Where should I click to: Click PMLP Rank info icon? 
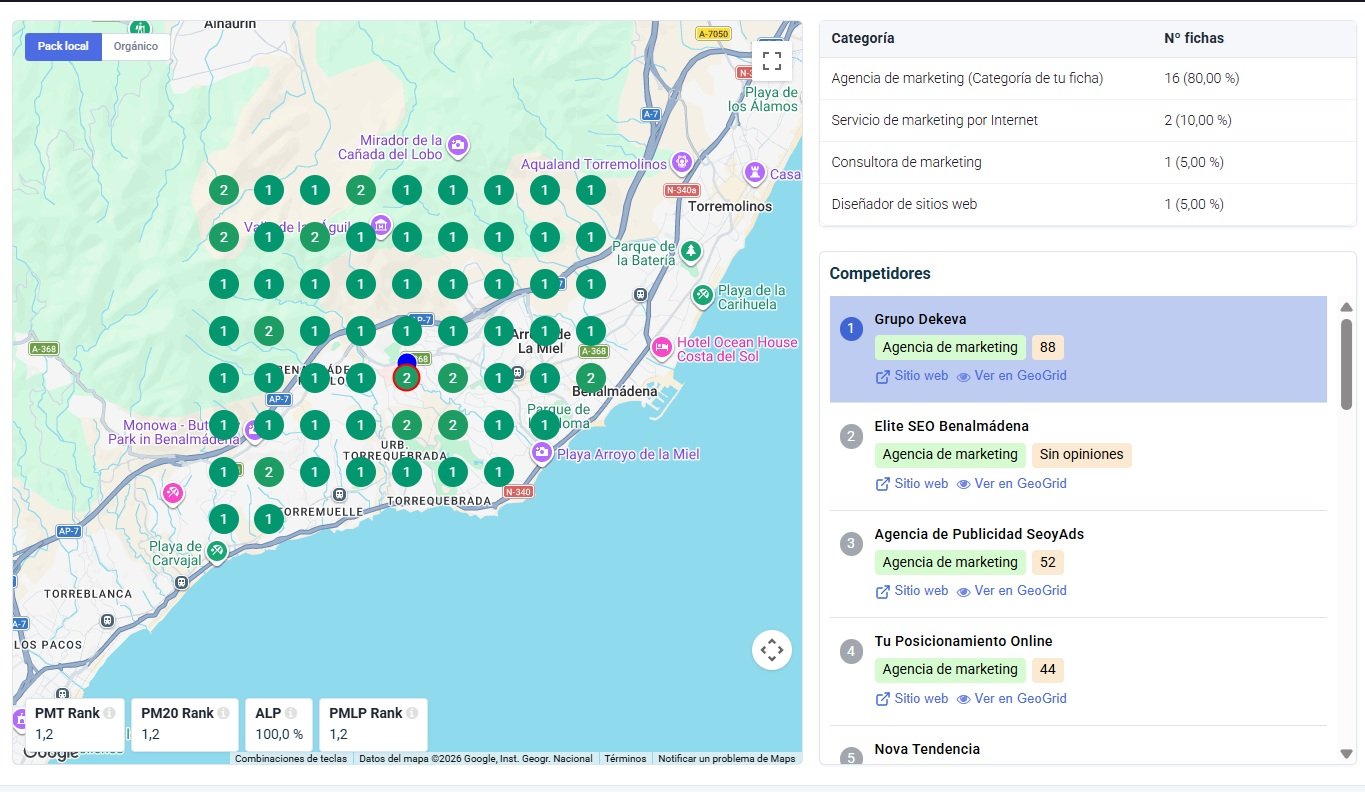[x=411, y=713]
